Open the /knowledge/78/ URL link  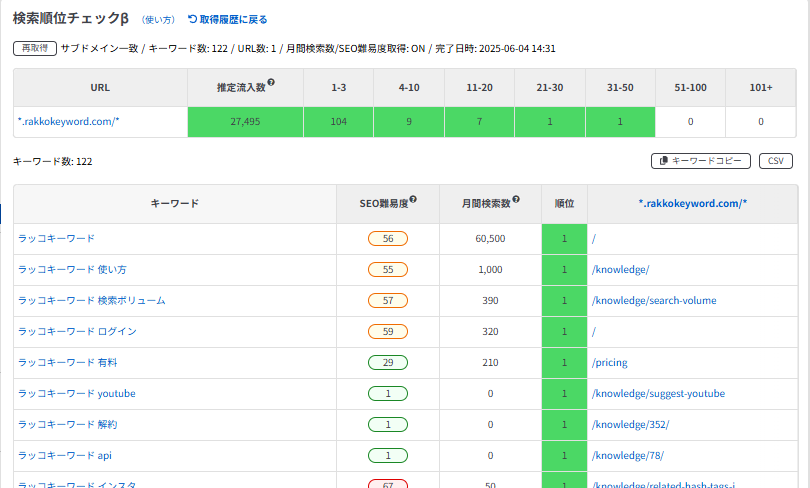[628, 455]
